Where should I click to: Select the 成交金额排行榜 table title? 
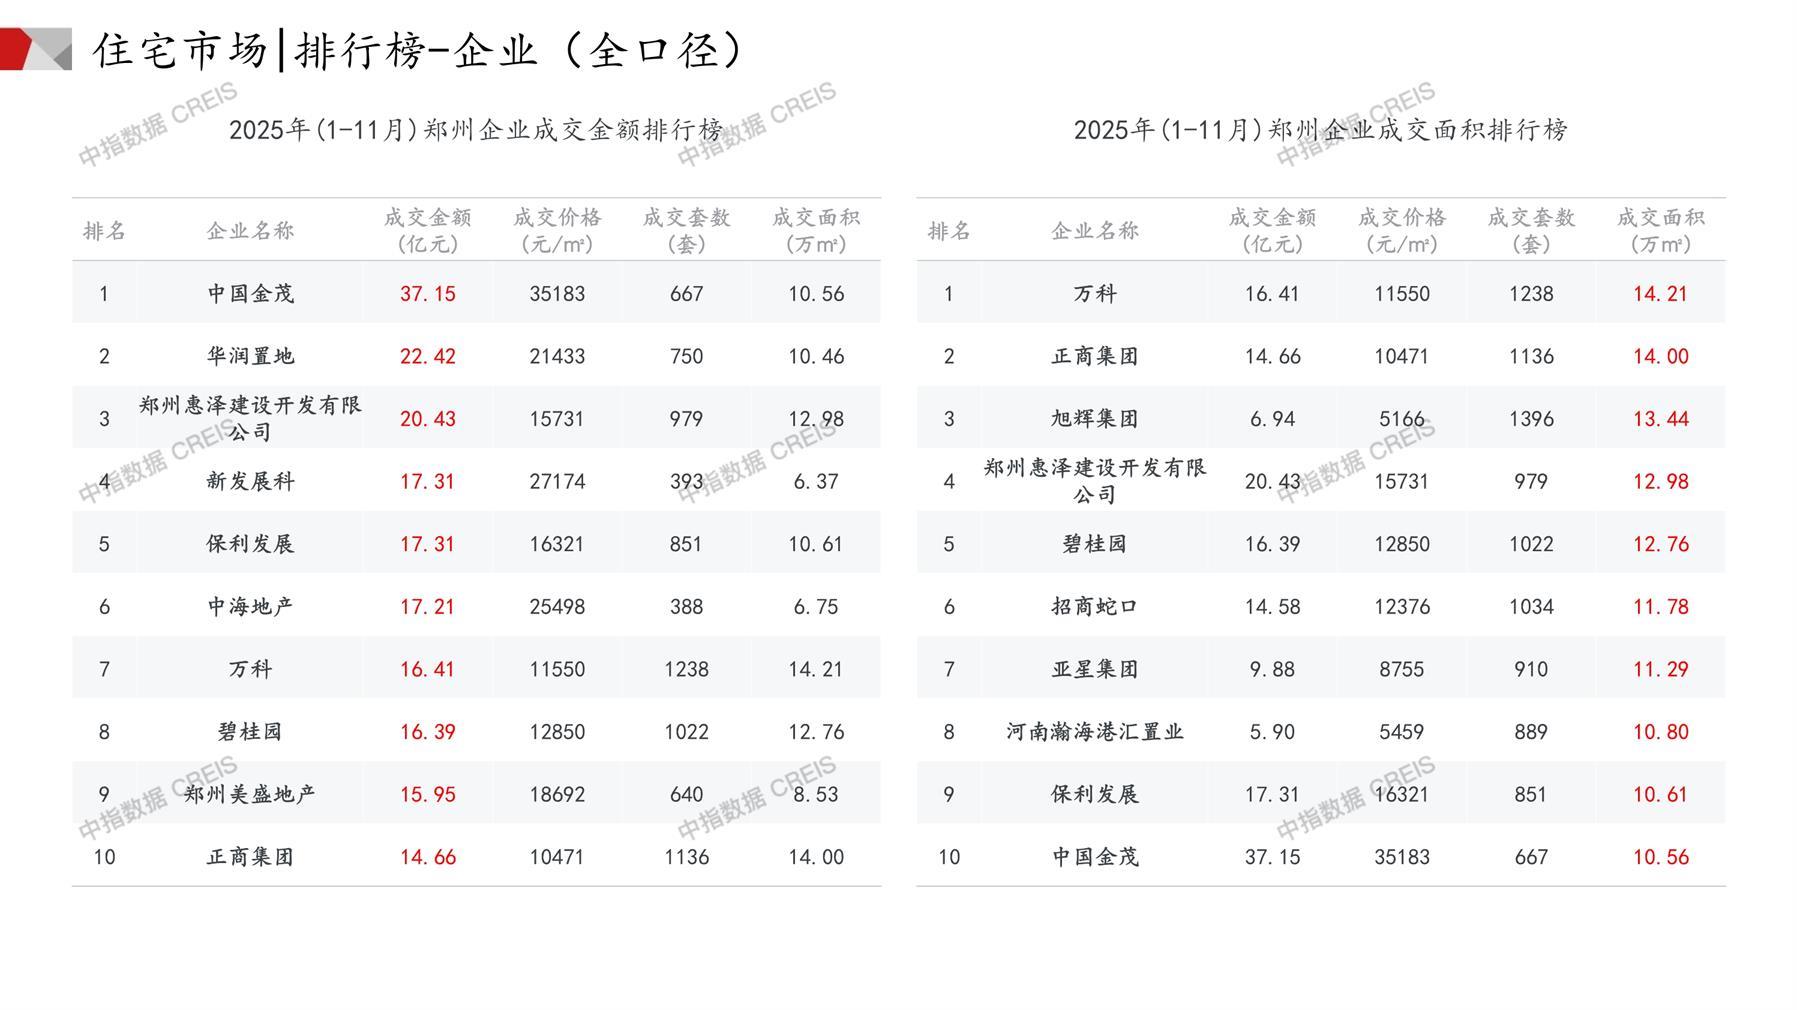point(476,130)
